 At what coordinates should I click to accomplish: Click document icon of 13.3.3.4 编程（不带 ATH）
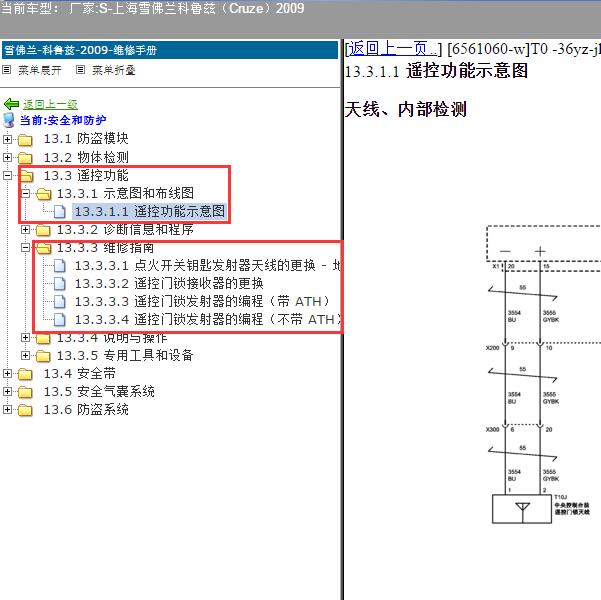(60, 320)
